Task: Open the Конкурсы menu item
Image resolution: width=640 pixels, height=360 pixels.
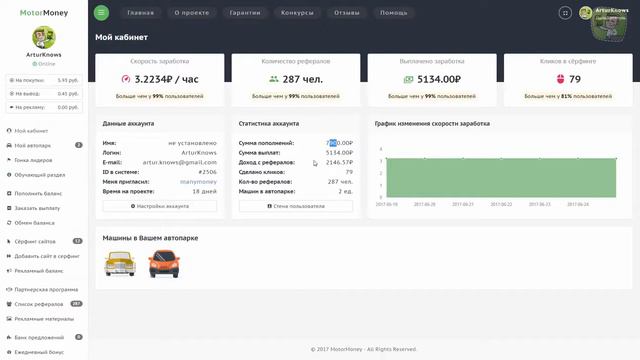Action: point(297,13)
